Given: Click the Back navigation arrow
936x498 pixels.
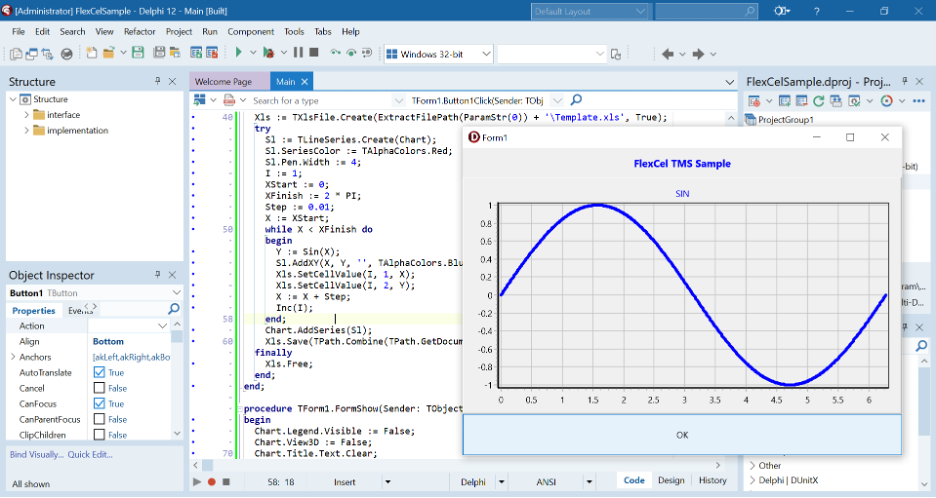Looking at the screenshot, I should [x=667, y=54].
